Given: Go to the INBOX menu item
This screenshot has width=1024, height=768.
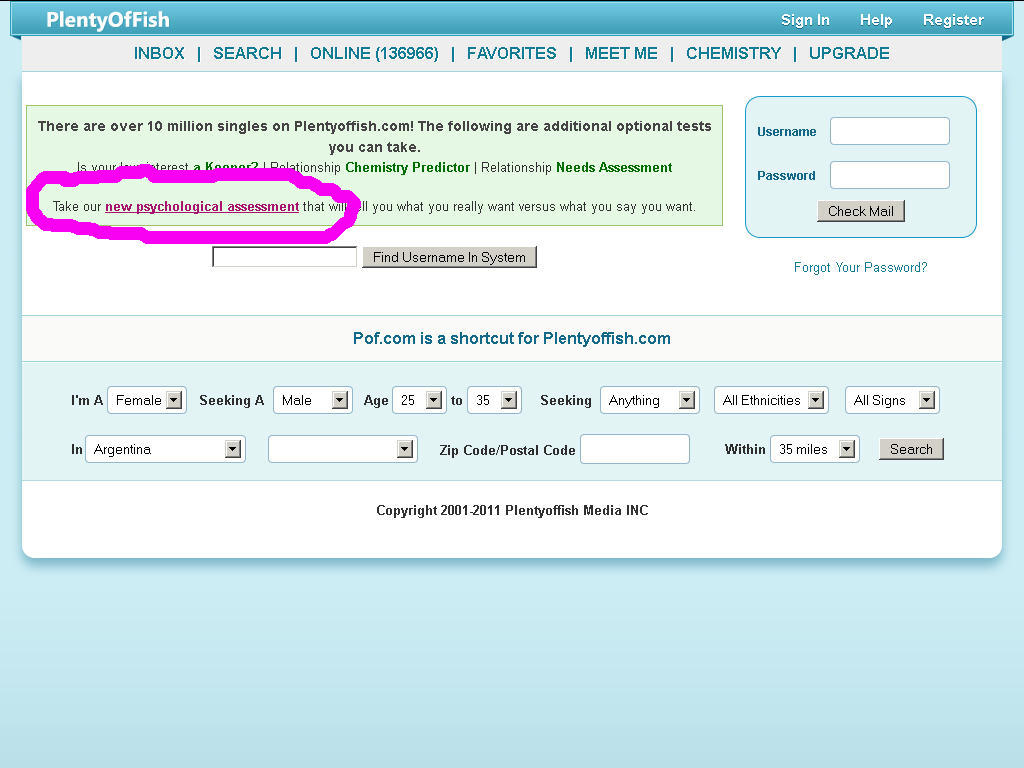Looking at the screenshot, I should pos(159,54).
